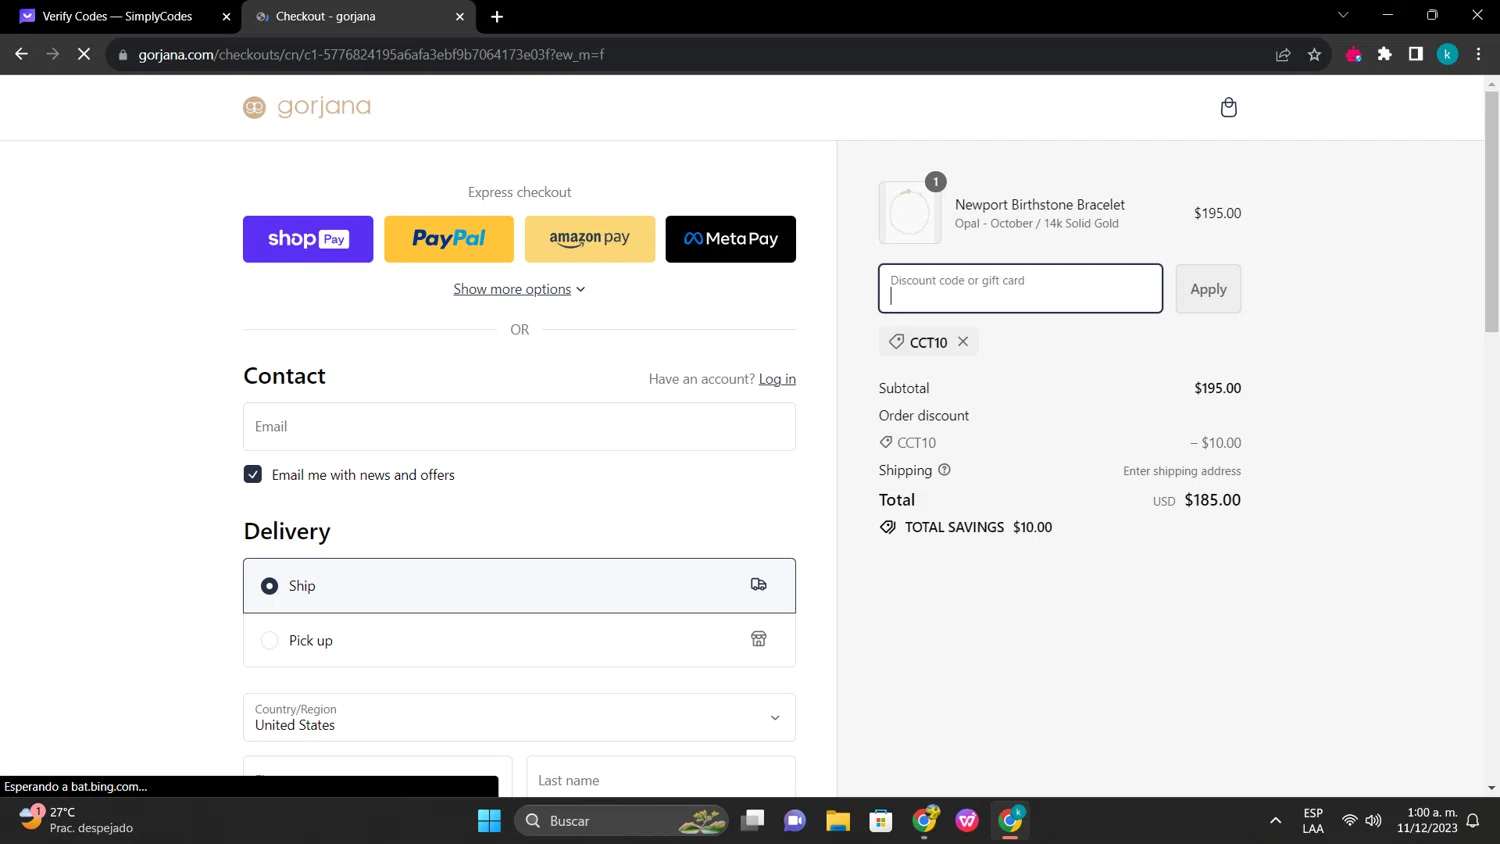
Task: Select the Checkout - gorjana tab
Action: tap(360, 16)
